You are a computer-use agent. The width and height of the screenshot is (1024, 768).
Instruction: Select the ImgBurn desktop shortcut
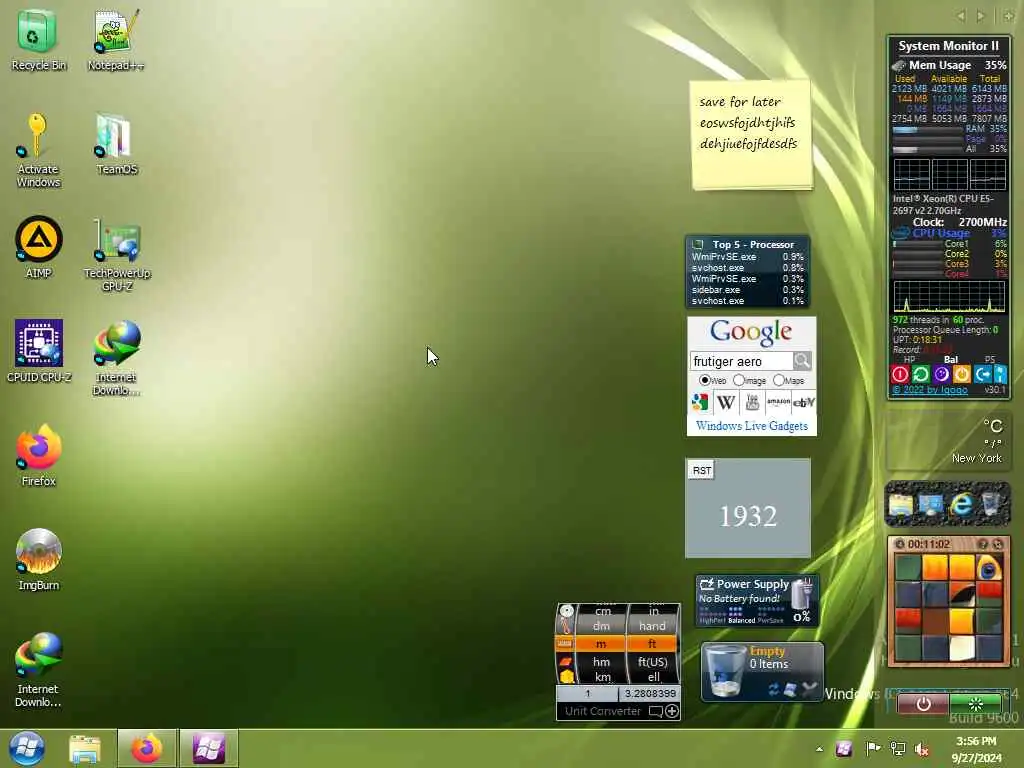tap(39, 559)
